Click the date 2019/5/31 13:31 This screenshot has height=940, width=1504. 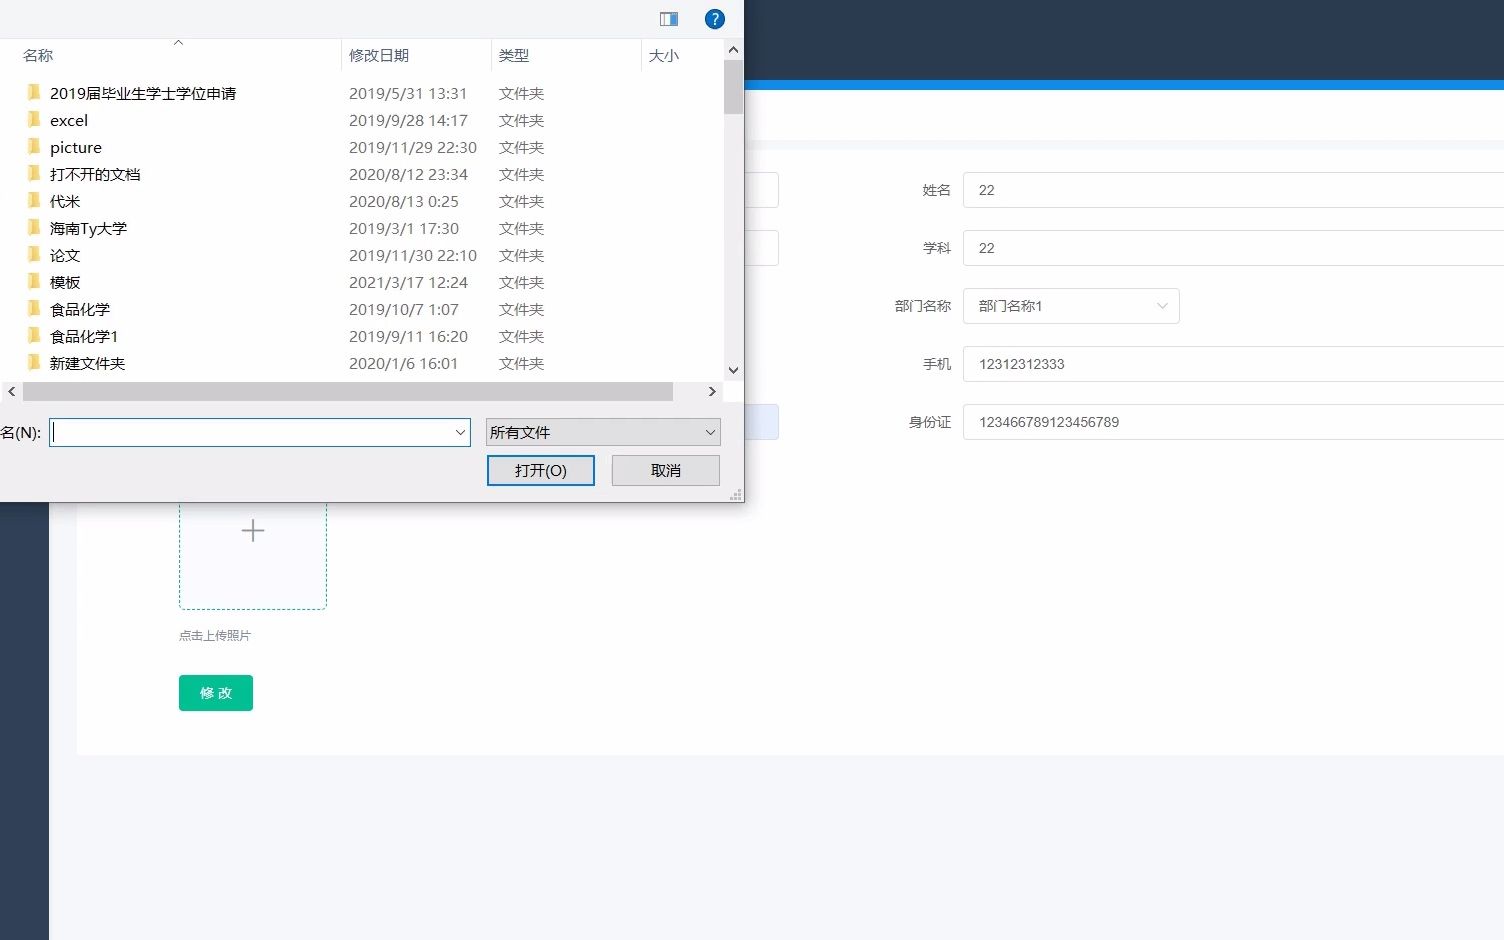point(408,93)
